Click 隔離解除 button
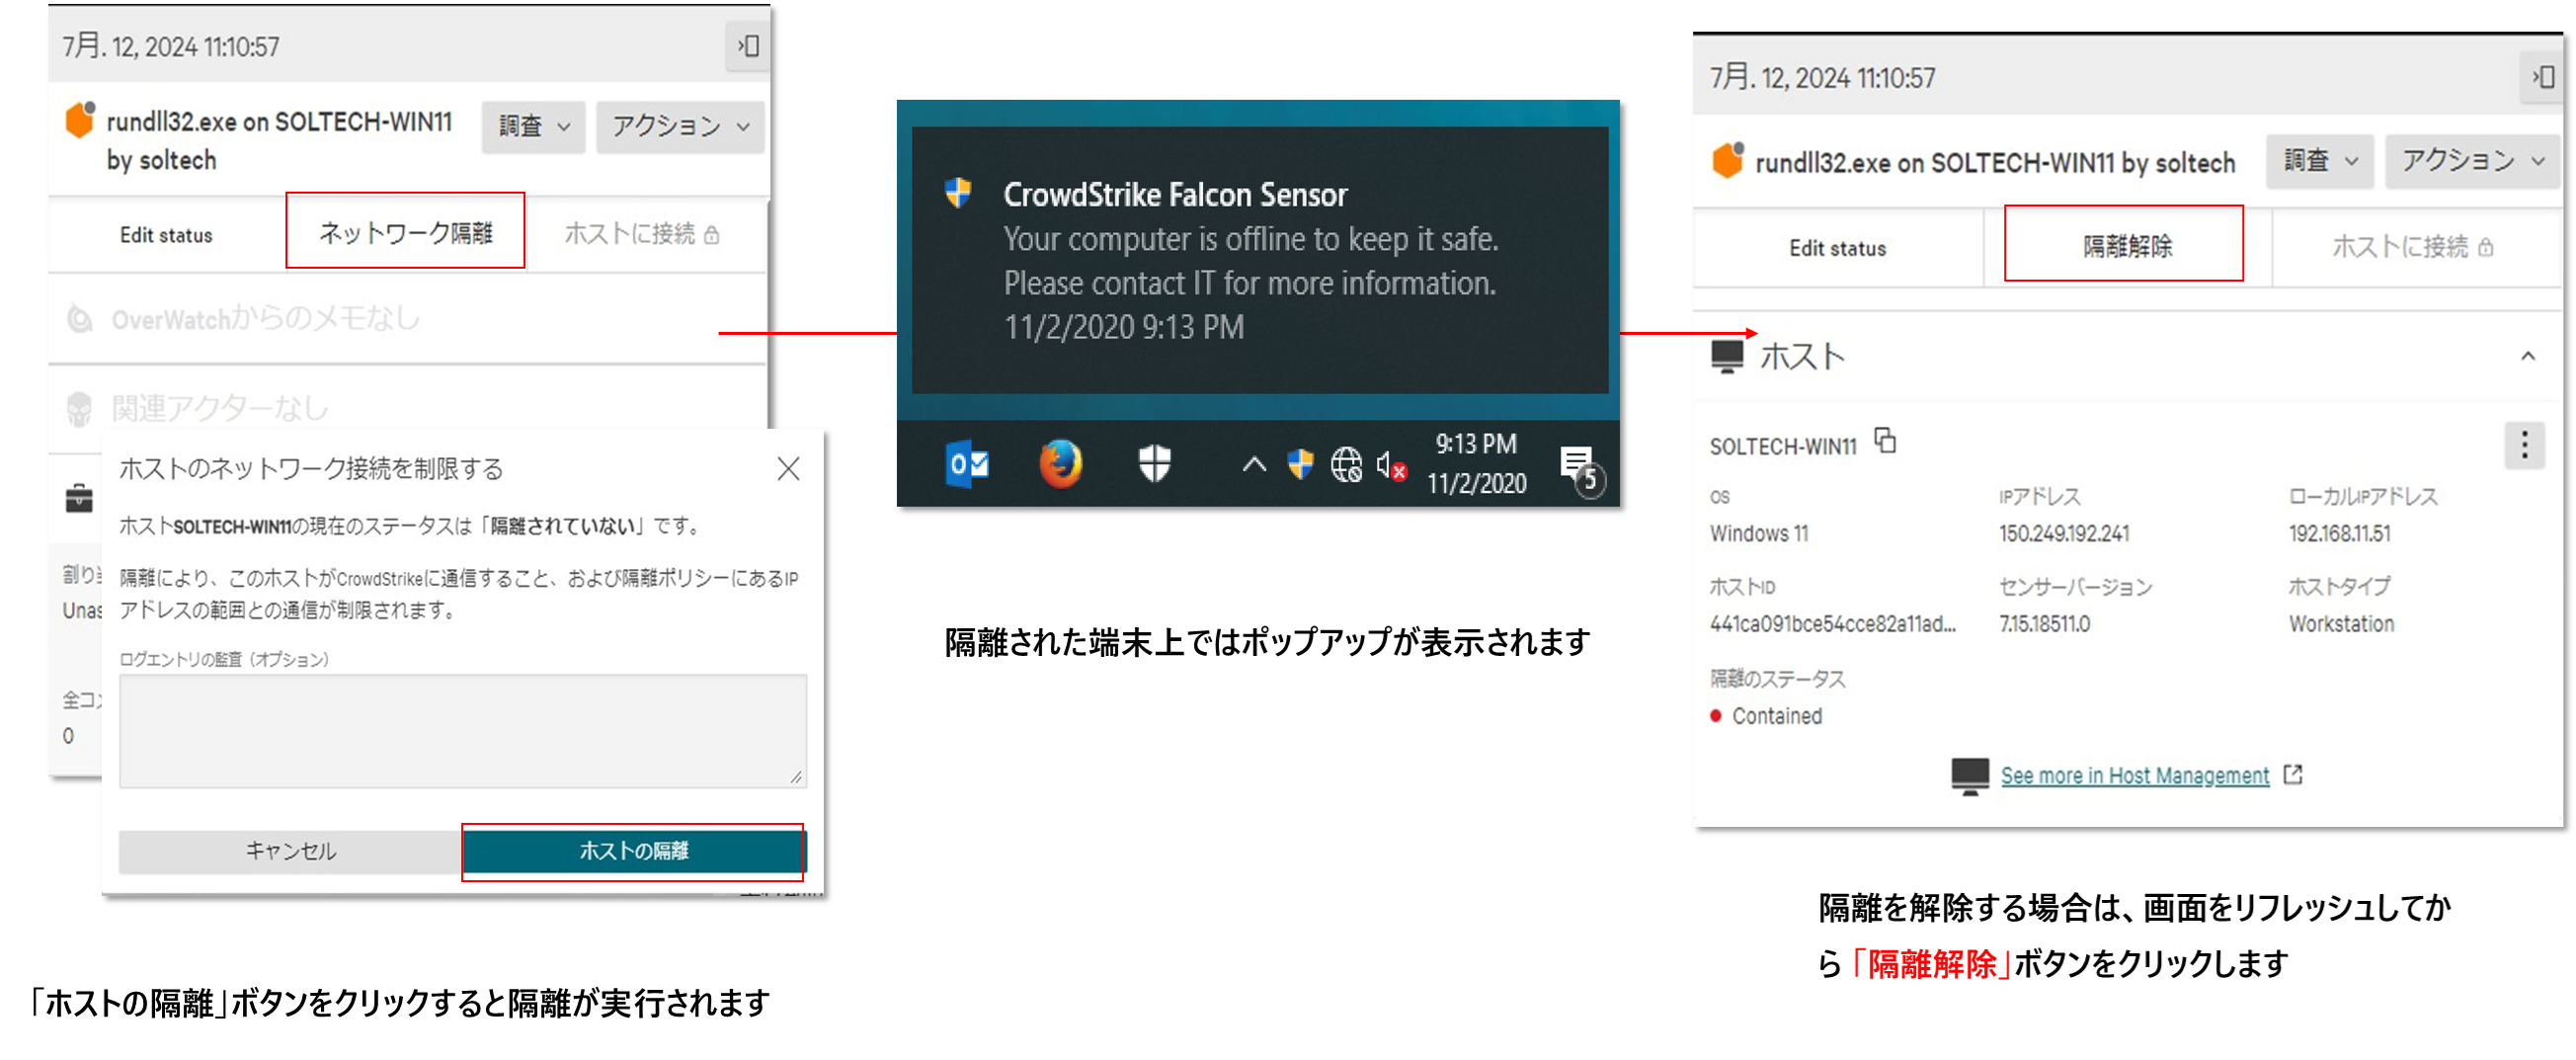2576x1060 pixels. (x=2124, y=245)
